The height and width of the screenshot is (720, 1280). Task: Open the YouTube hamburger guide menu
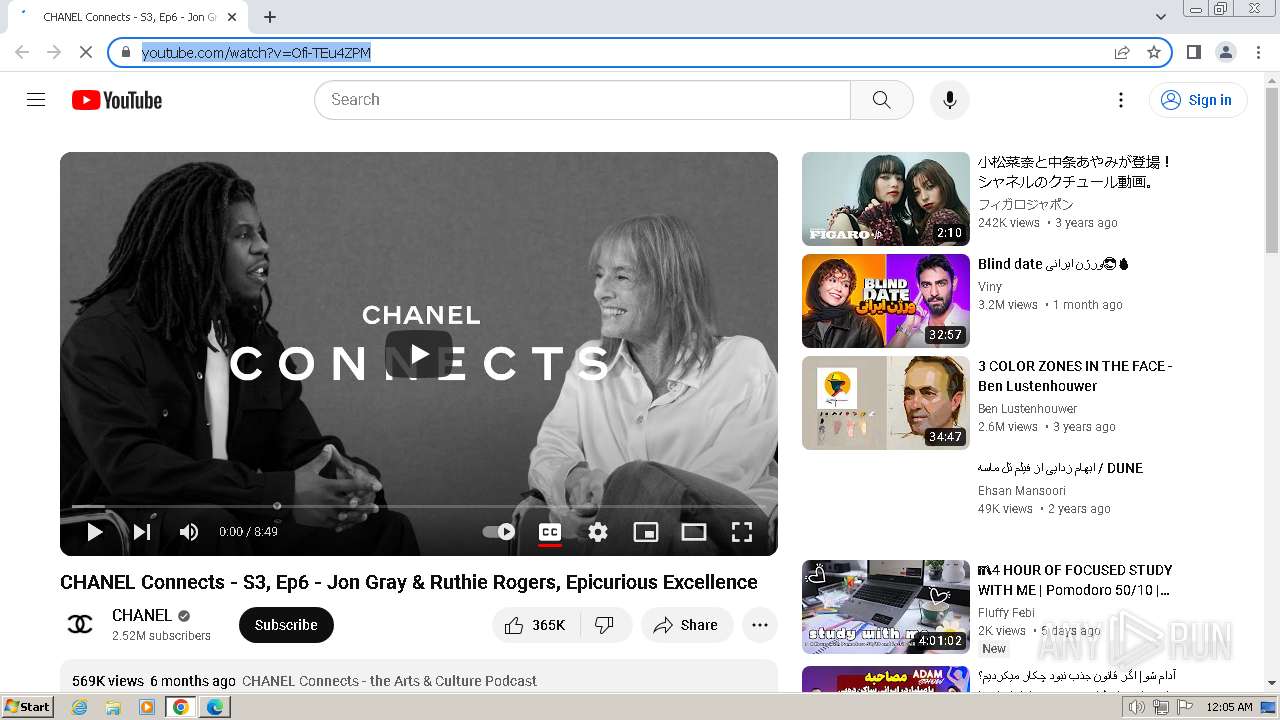click(36, 100)
